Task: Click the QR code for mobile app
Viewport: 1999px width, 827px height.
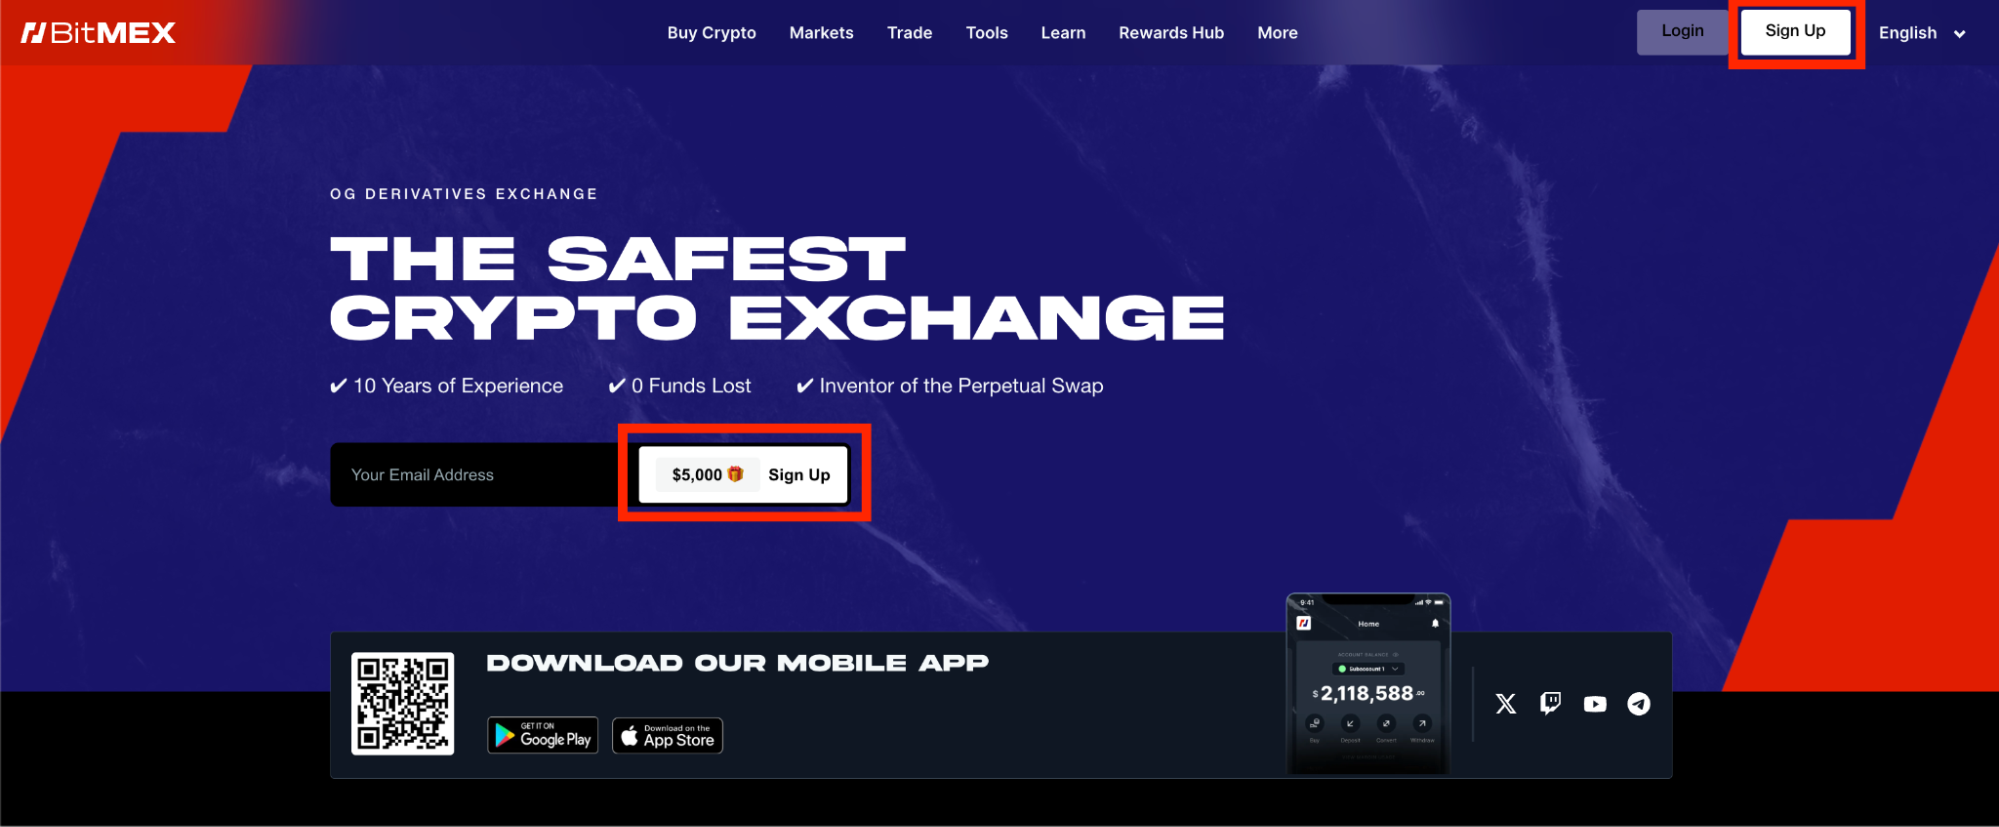Action: [x=402, y=704]
